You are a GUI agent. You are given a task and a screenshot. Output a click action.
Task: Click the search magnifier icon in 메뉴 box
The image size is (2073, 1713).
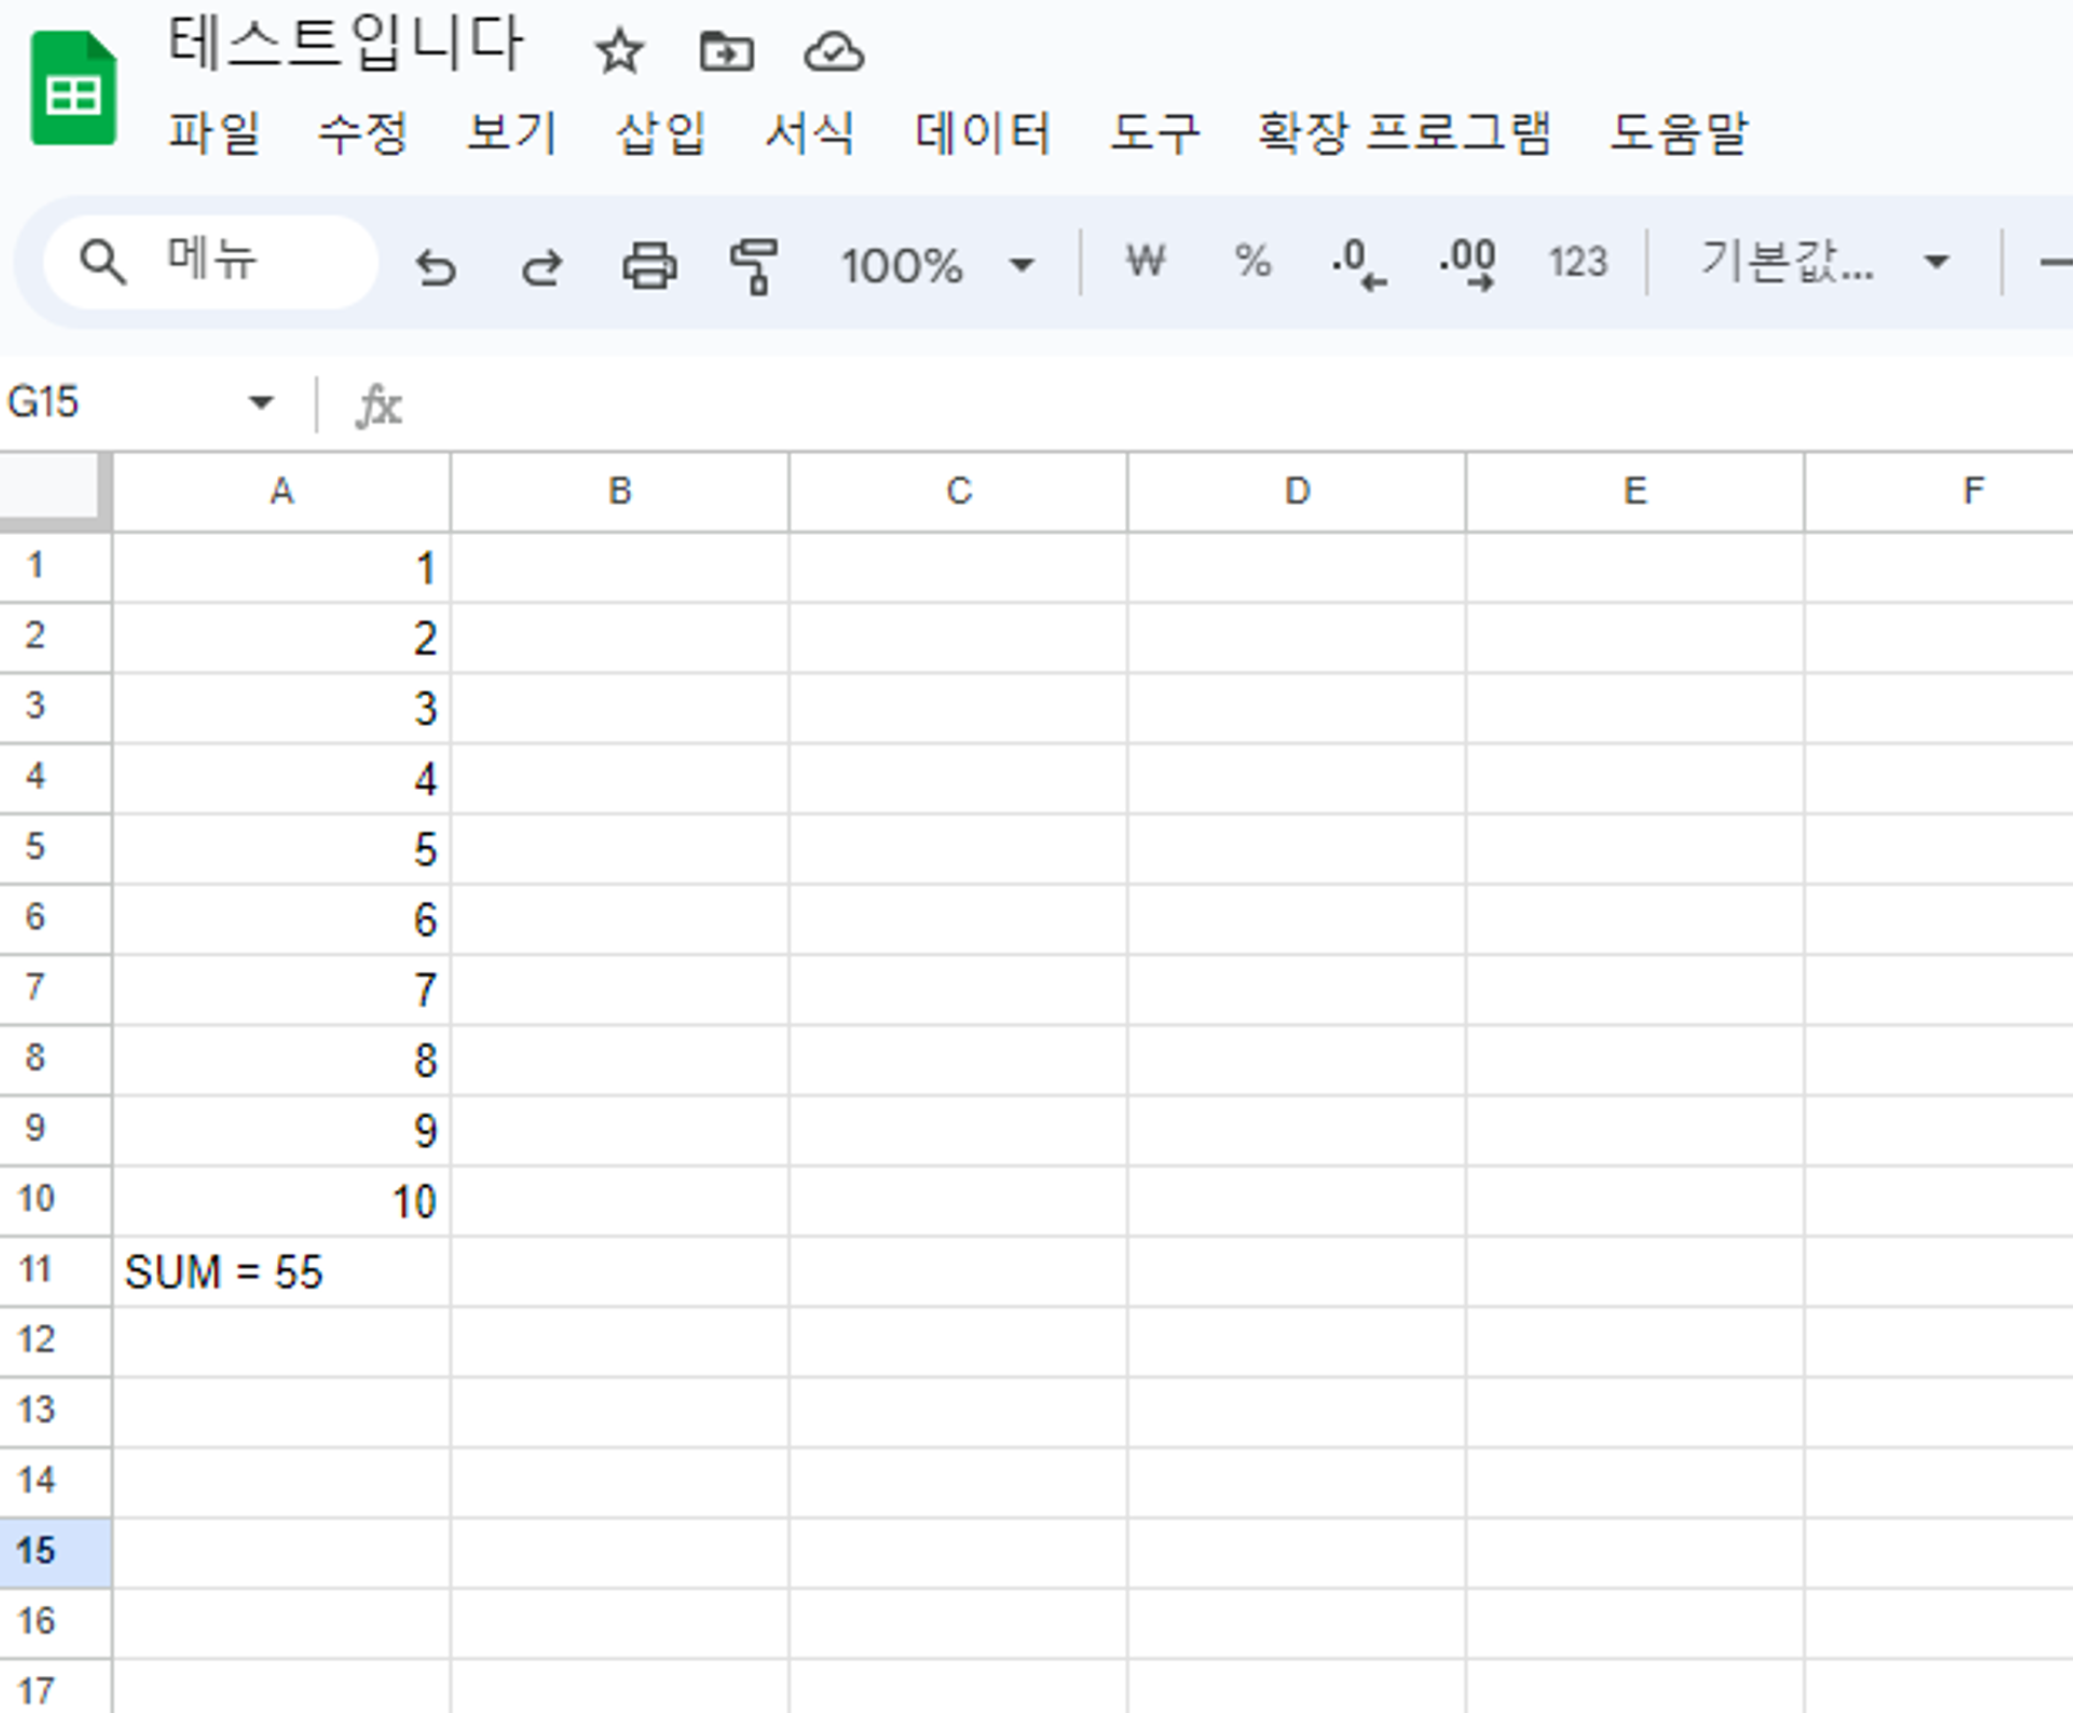pyautogui.click(x=102, y=263)
